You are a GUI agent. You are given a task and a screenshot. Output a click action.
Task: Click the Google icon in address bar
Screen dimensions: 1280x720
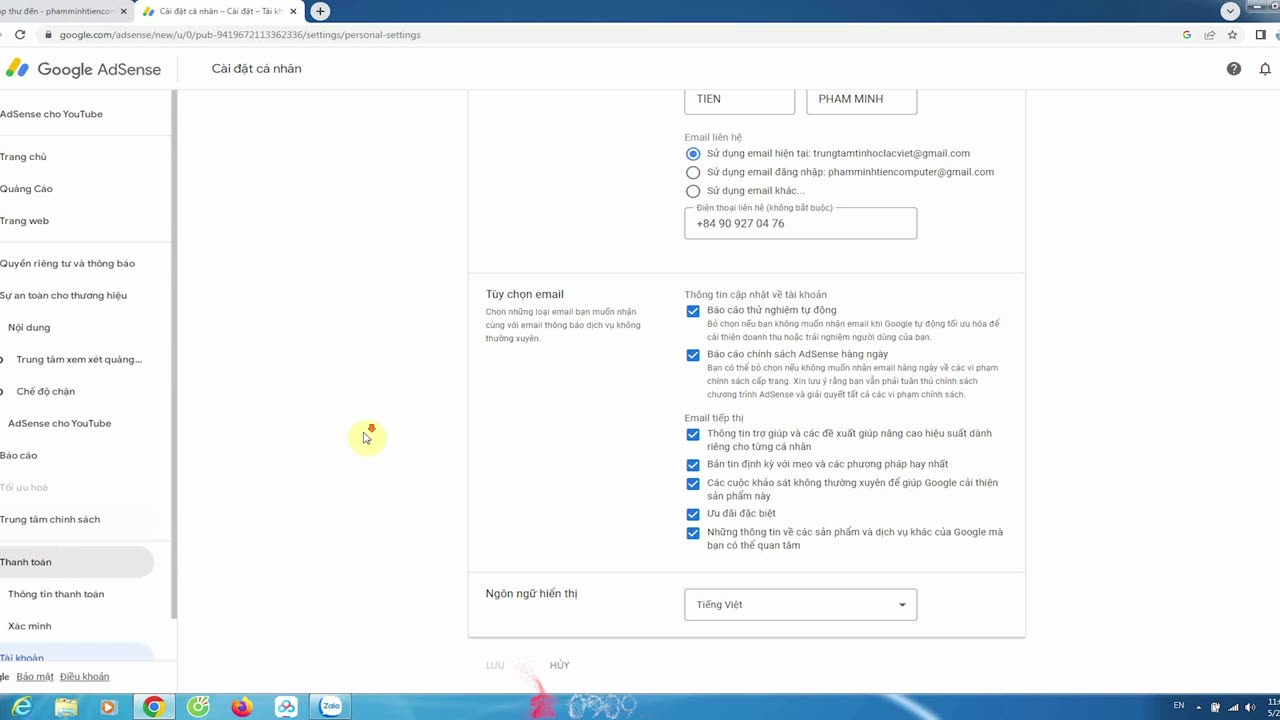[1187, 34]
